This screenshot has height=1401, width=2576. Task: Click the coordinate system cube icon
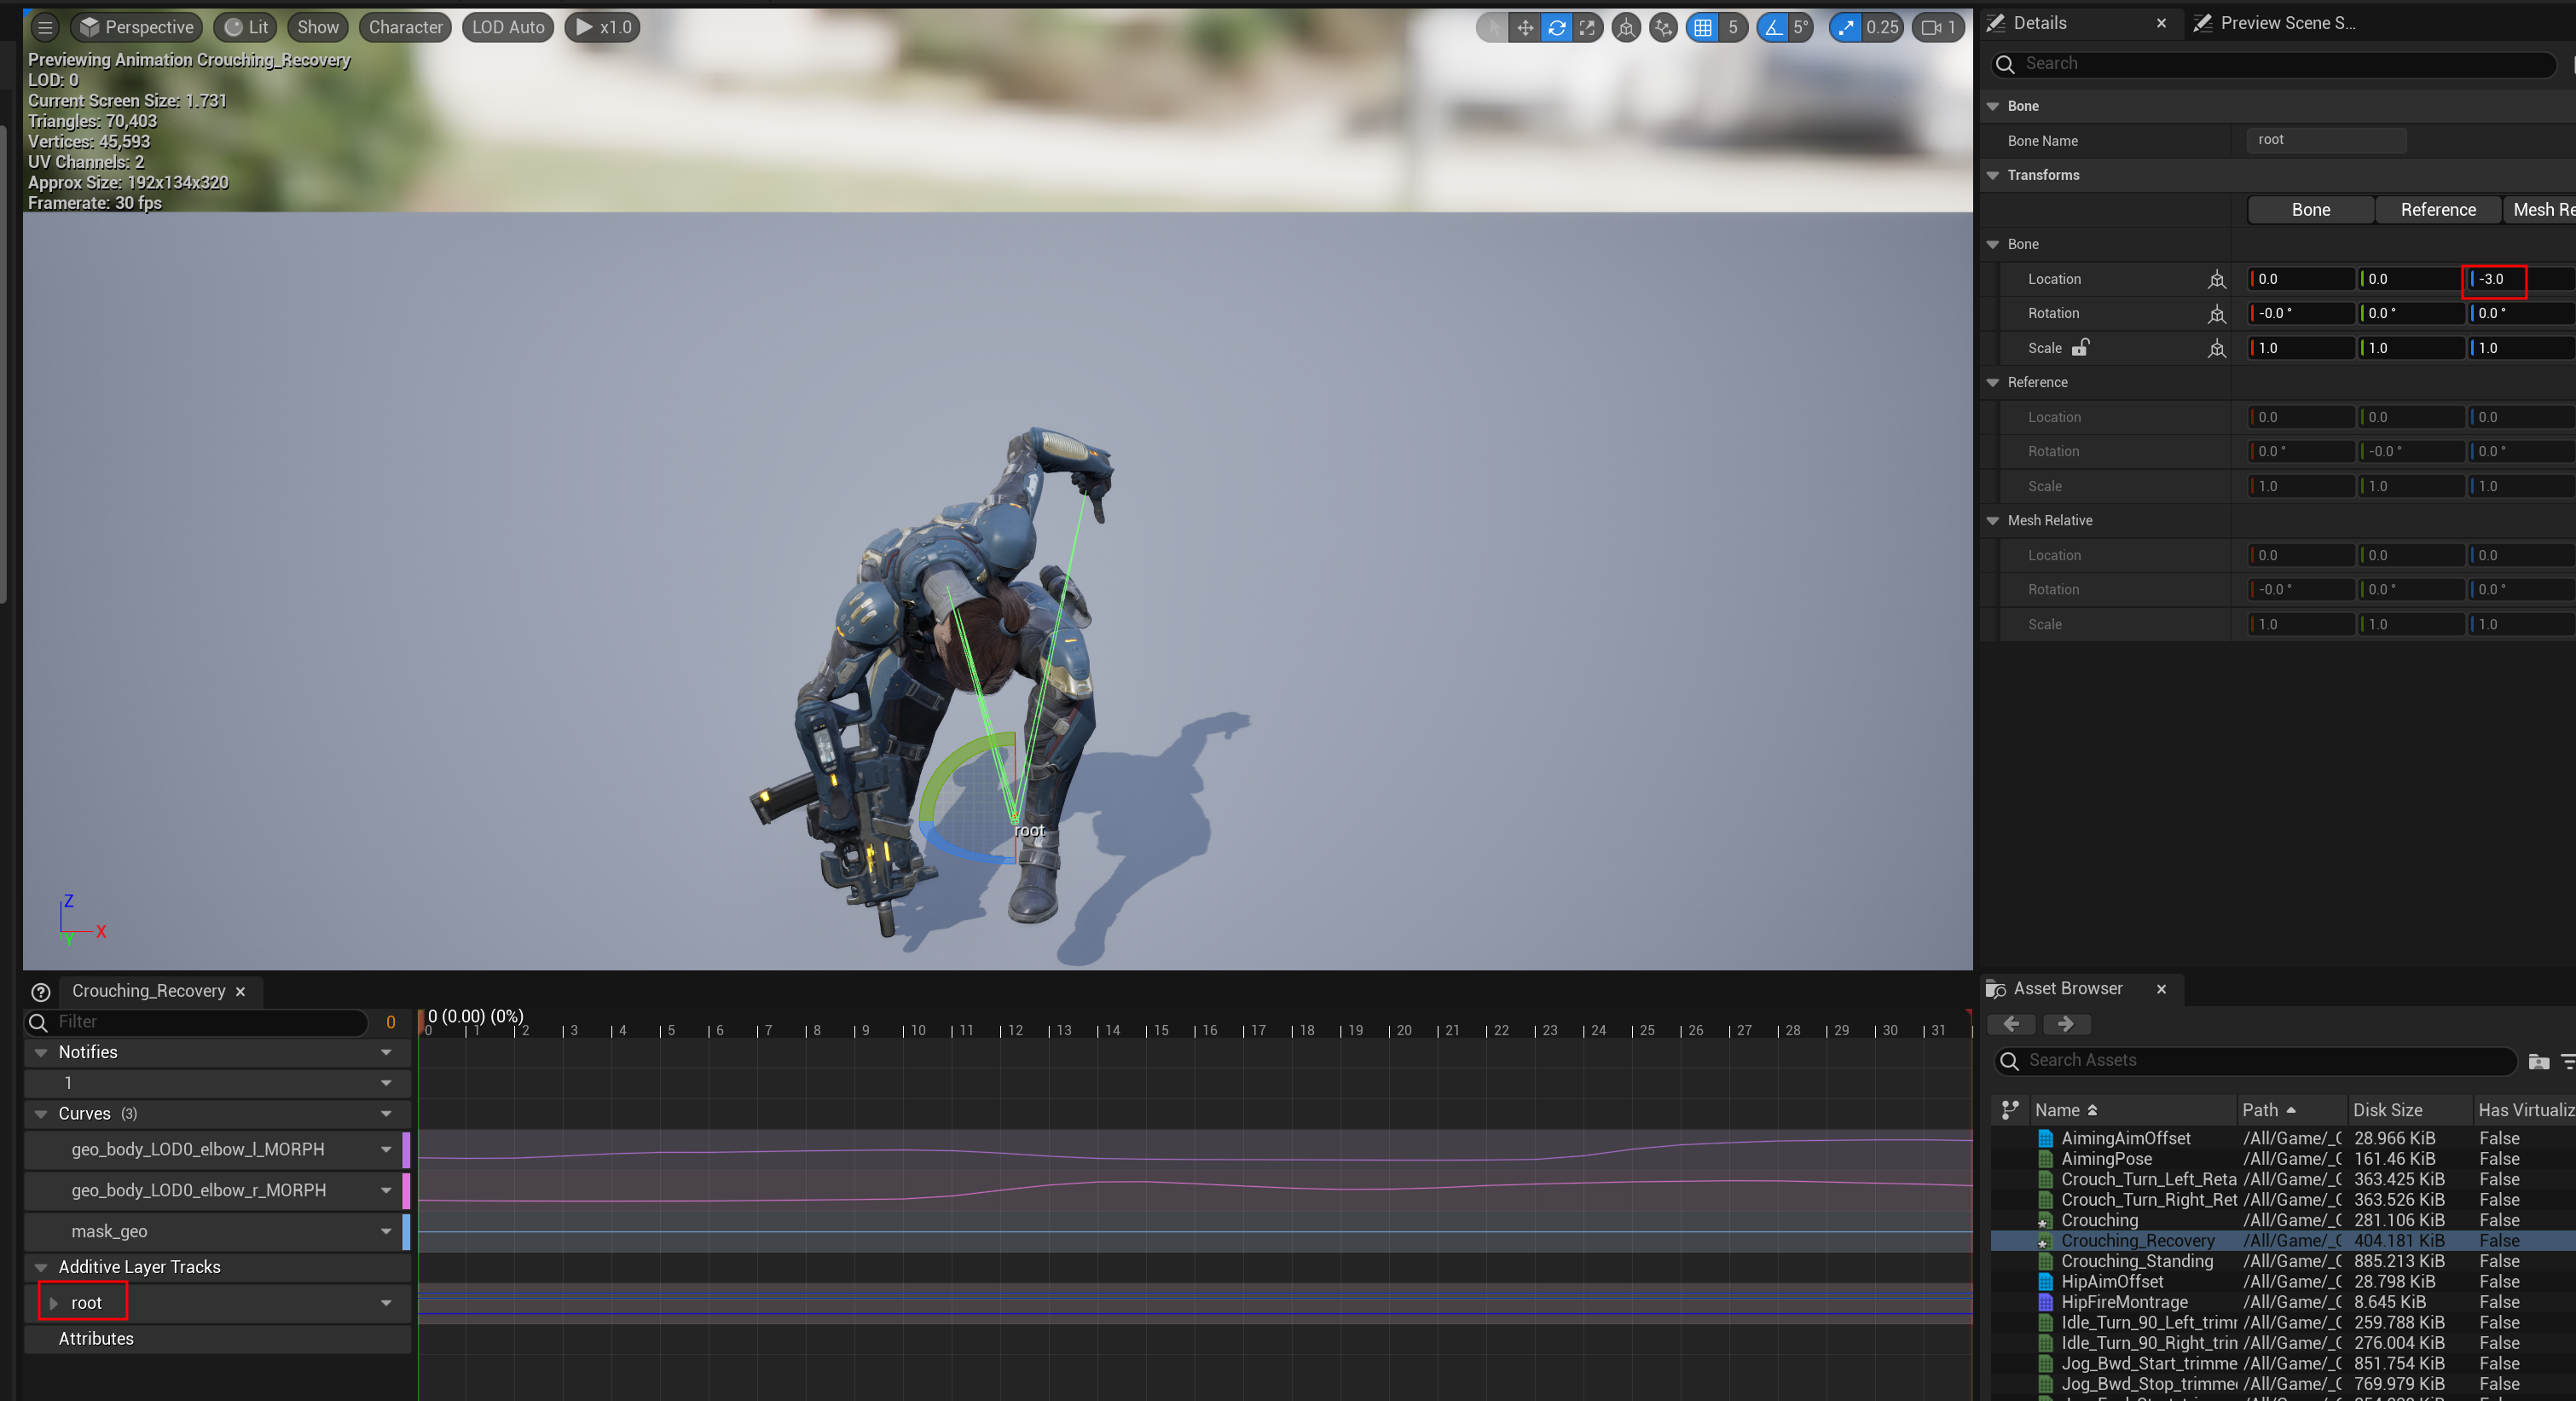pyautogui.click(x=1626, y=28)
